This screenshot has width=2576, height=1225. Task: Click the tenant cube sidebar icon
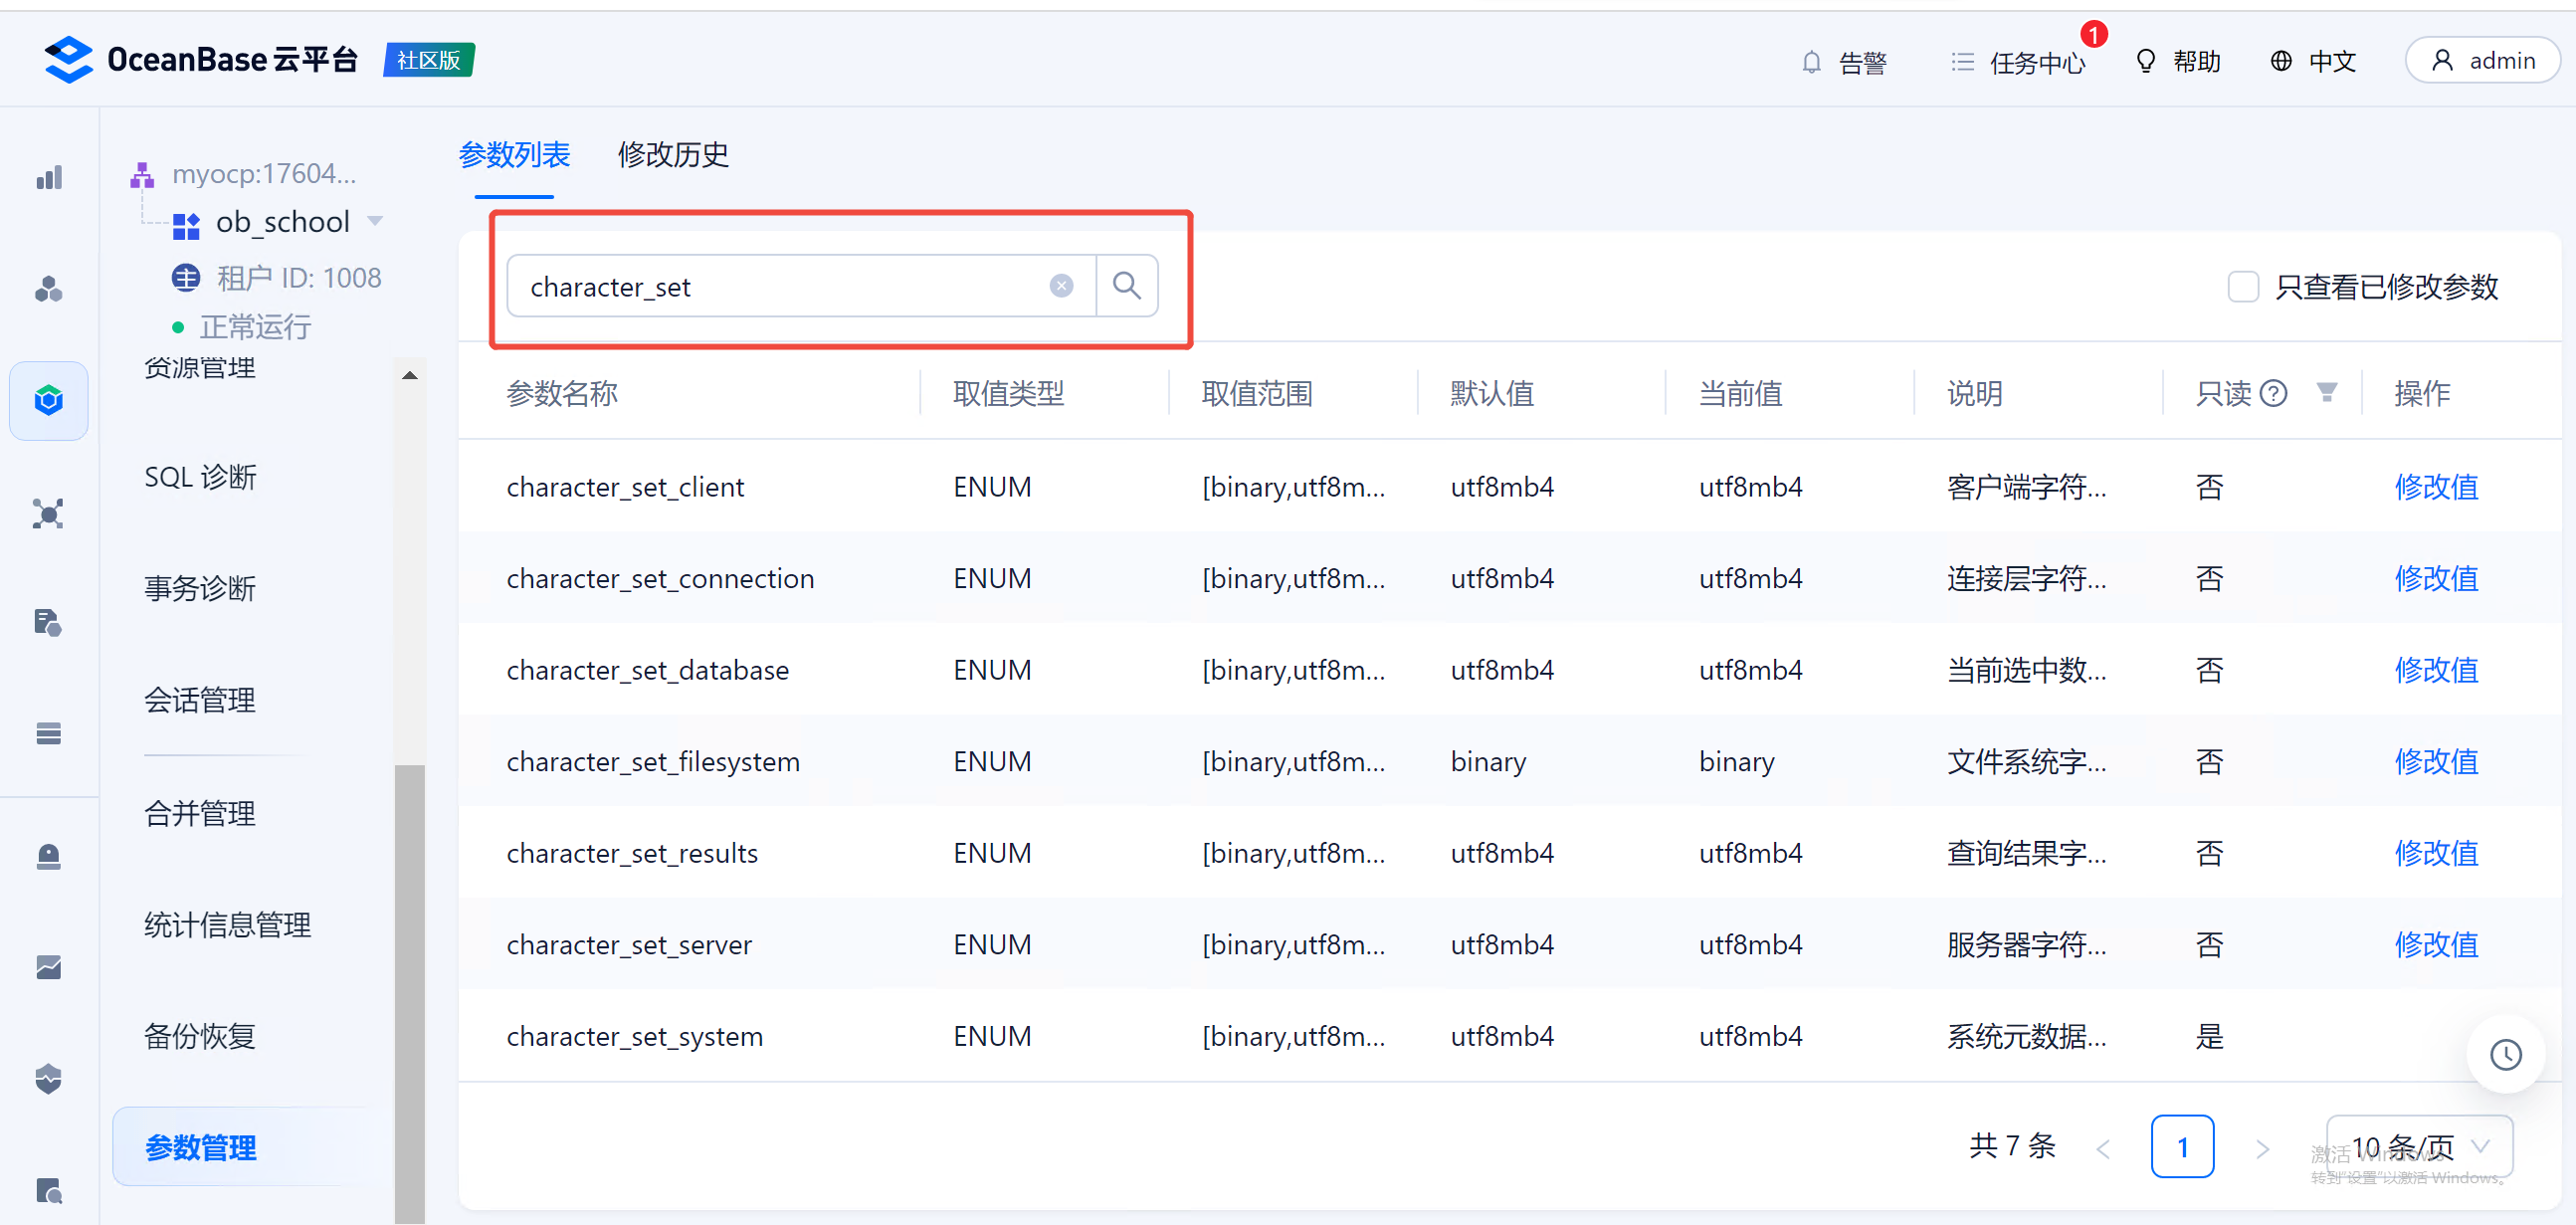tap(48, 401)
